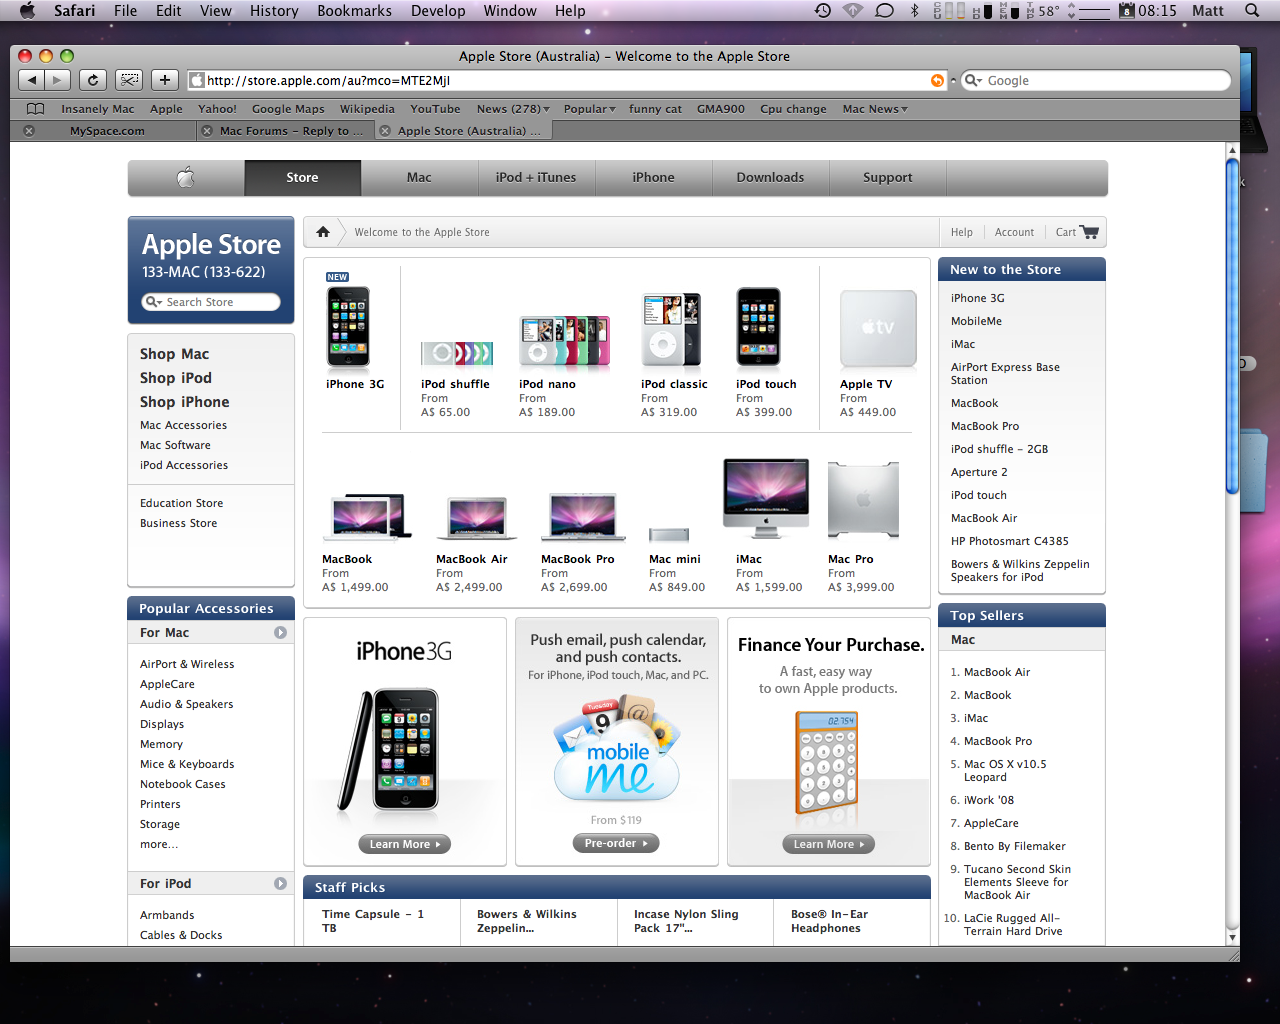Click the Safari back arrow button
The height and width of the screenshot is (1024, 1280).
coord(32,80)
